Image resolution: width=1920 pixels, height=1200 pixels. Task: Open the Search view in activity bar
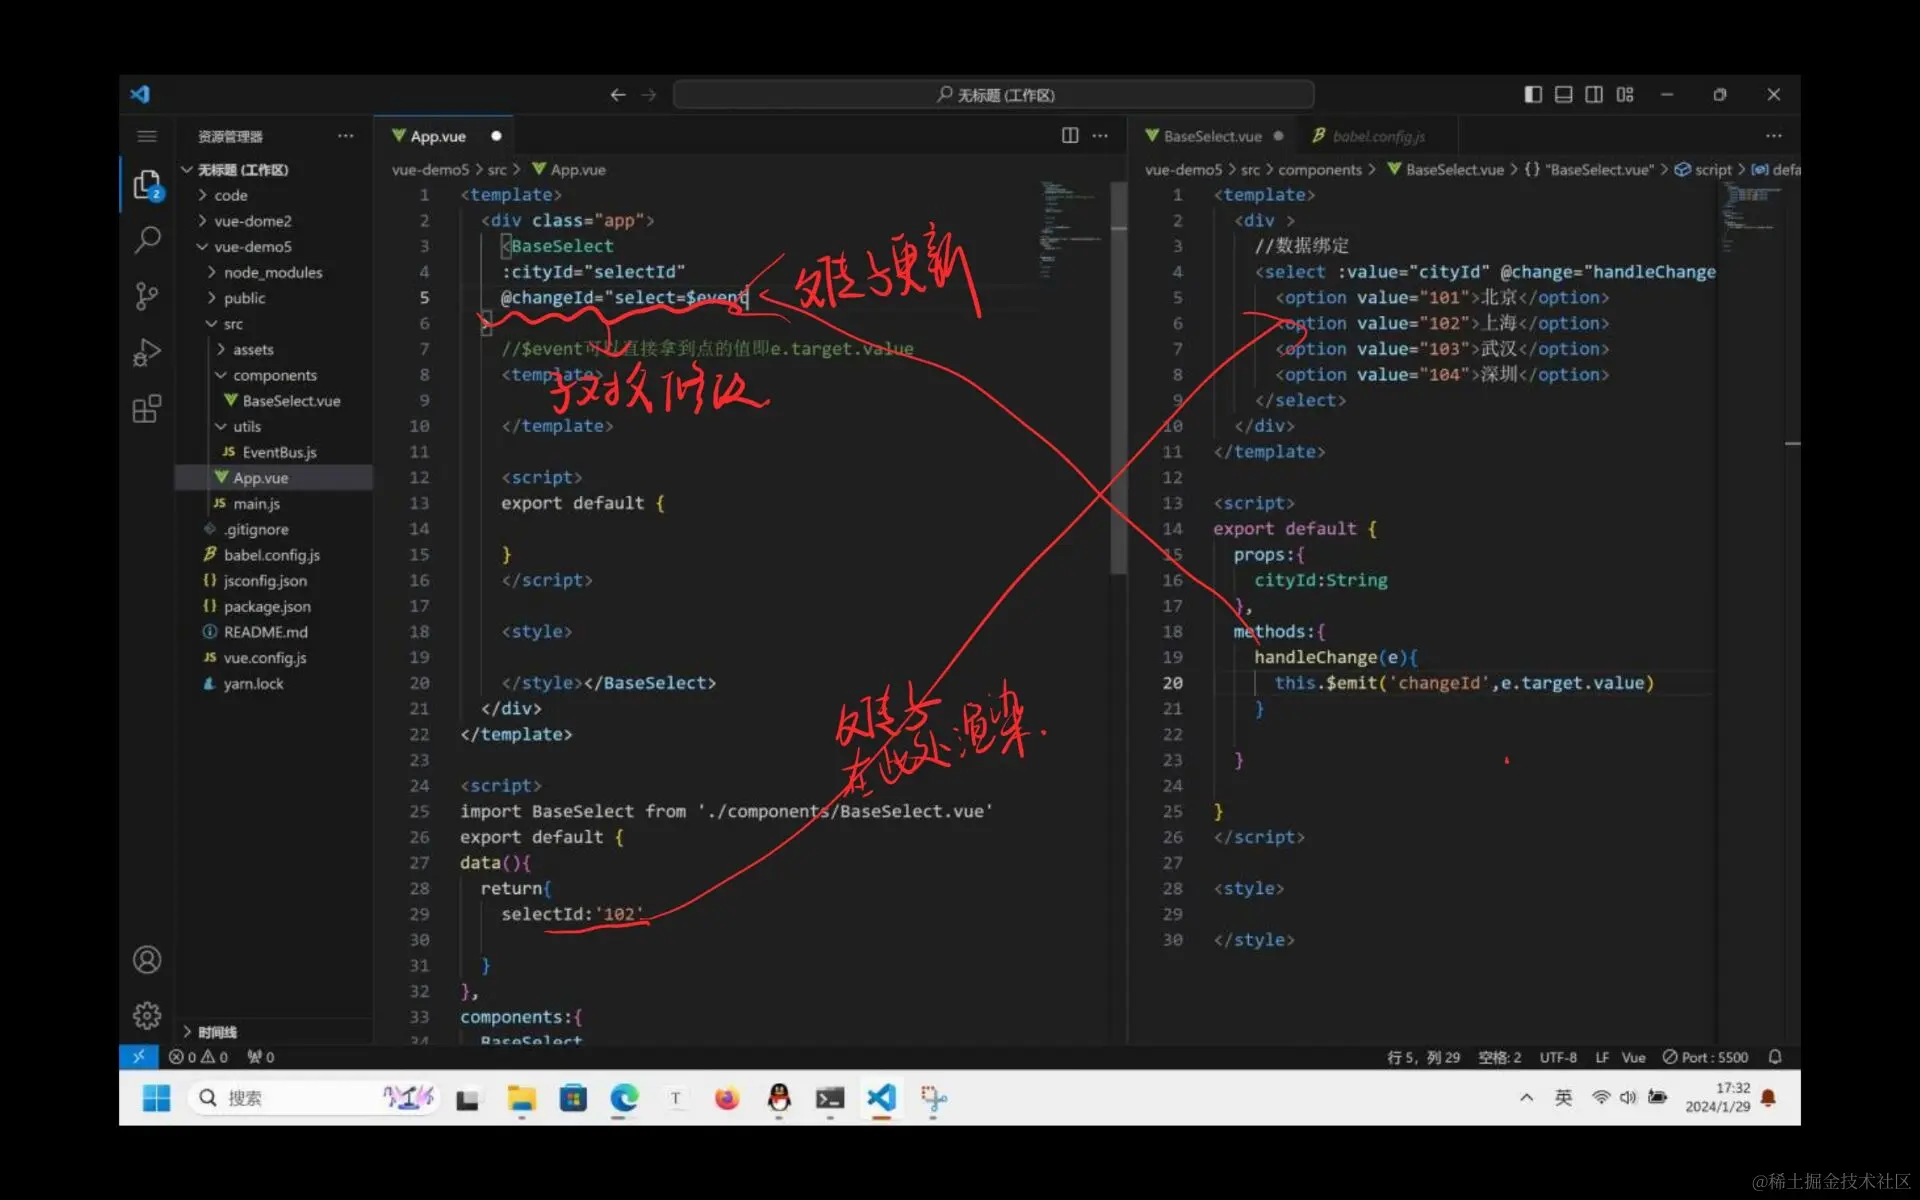(147, 239)
